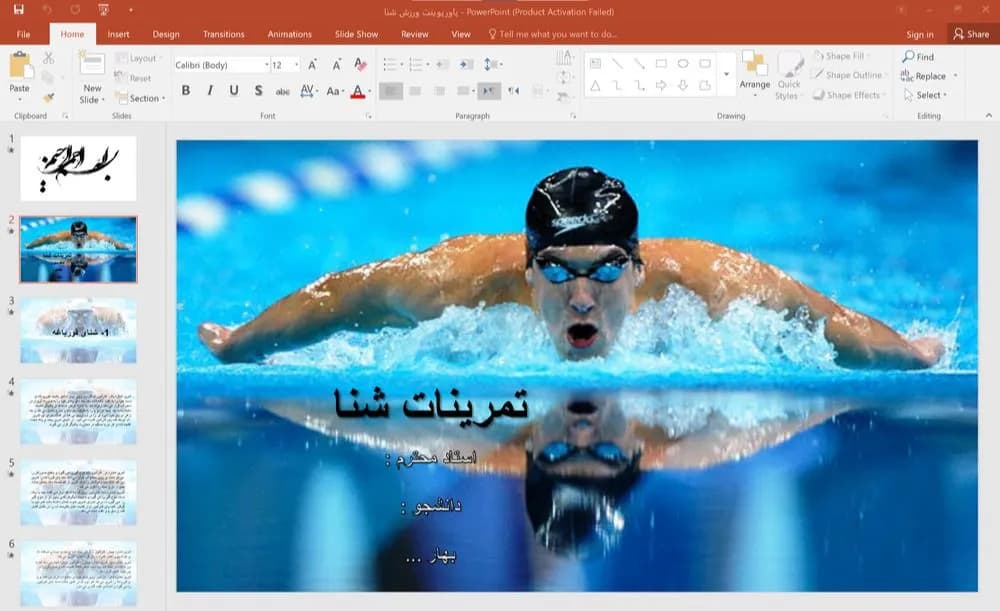The image size is (1000, 611).
Task: Click the Share button
Action: click(971, 34)
